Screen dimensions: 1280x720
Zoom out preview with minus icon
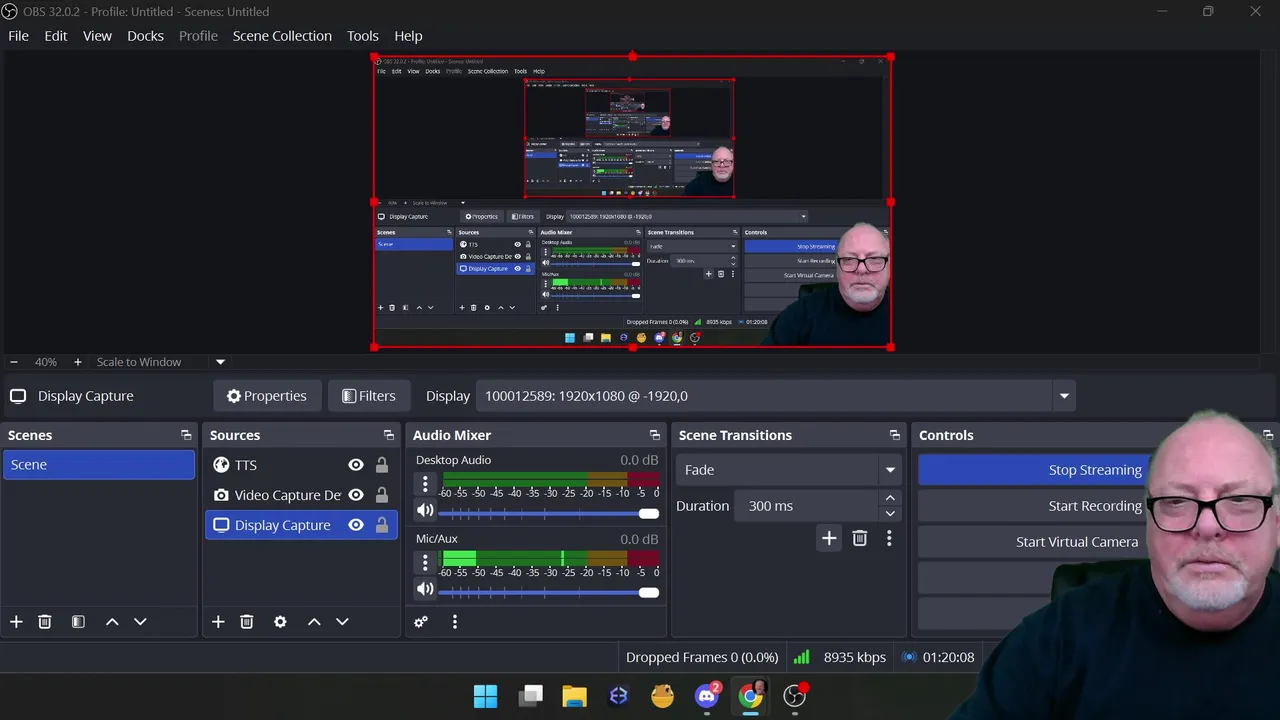click(x=13, y=362)
